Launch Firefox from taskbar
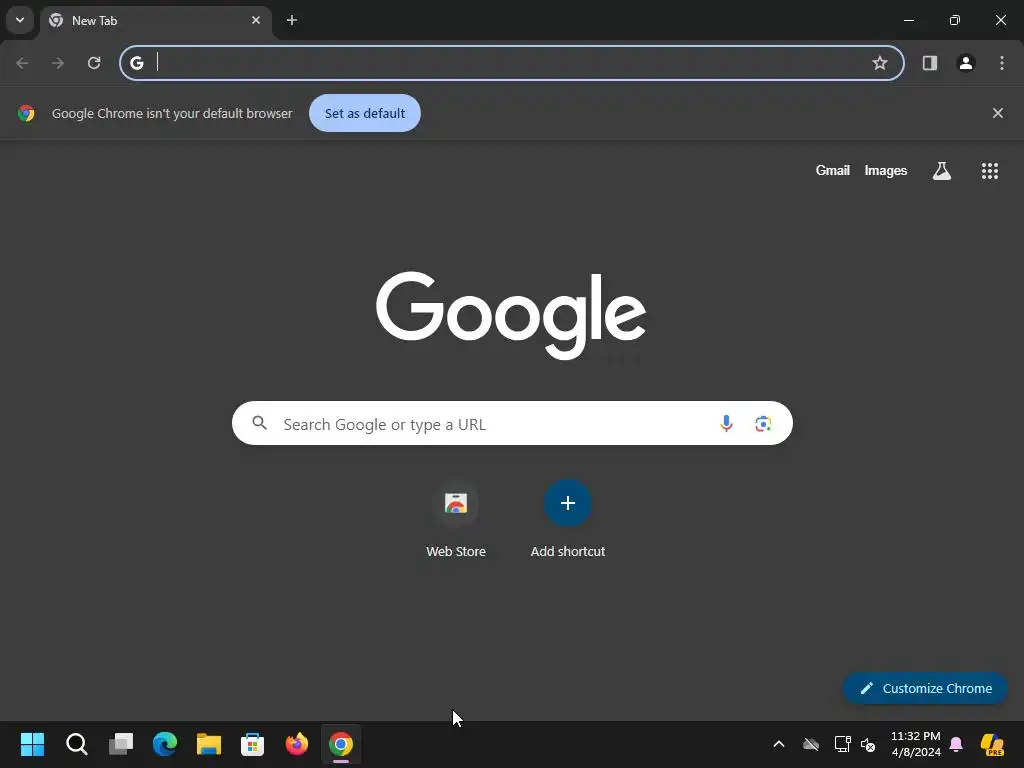Image resolution: width=1024 pixels, height=768 pixels. click(x=296, y=744)
